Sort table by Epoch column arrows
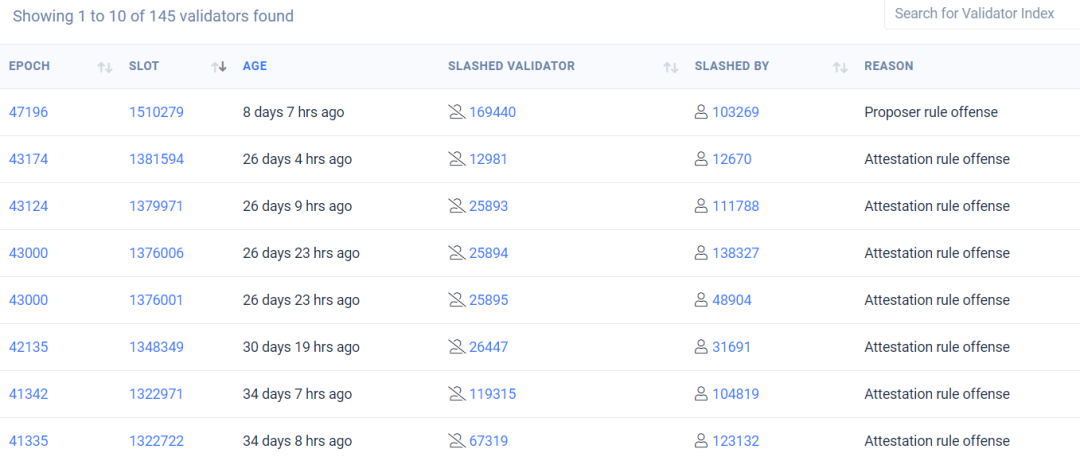The image size is (1080, 457). (x=105, y=67)
